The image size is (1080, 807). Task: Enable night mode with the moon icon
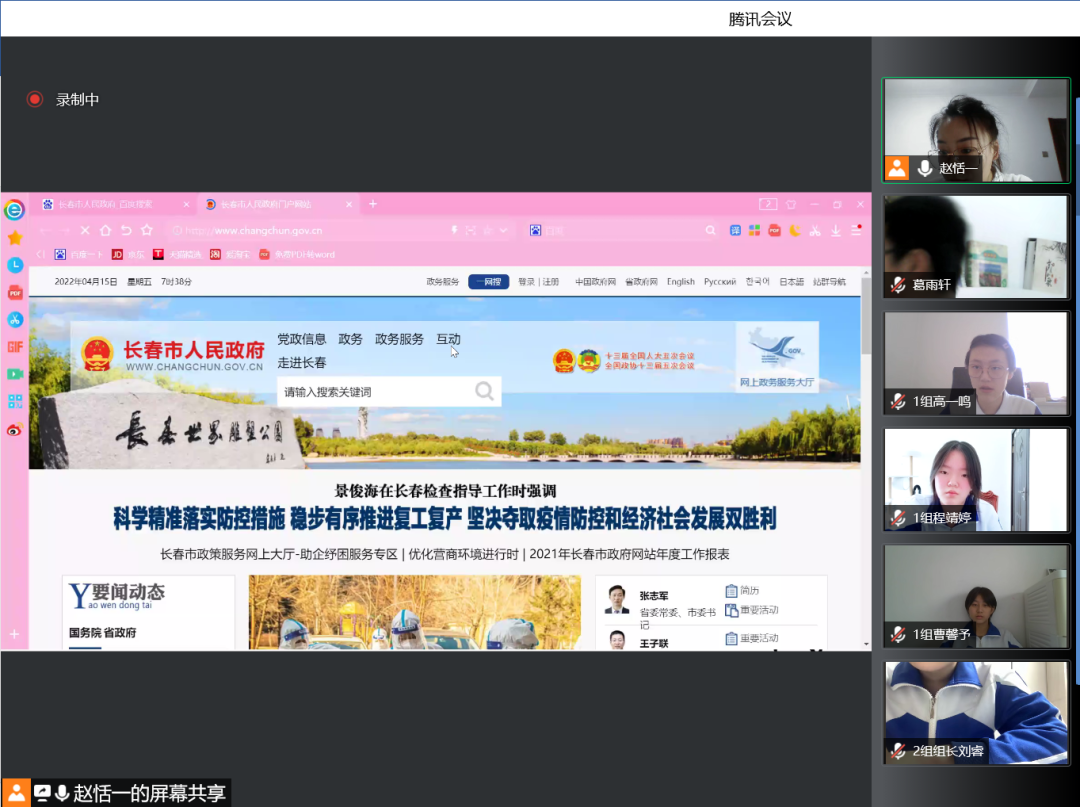794,230
